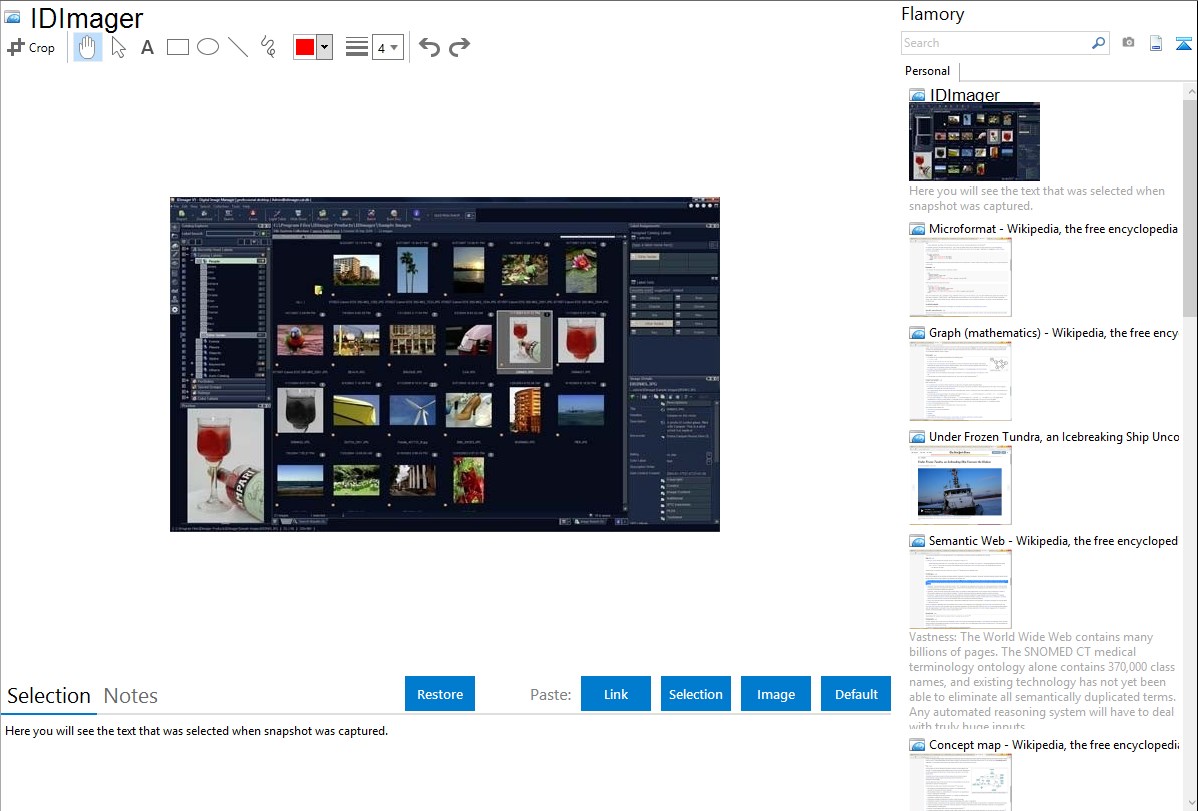Screen dimensions: 1198x811
Task: Select the Crop tool
Action: (x=31, y=47)
